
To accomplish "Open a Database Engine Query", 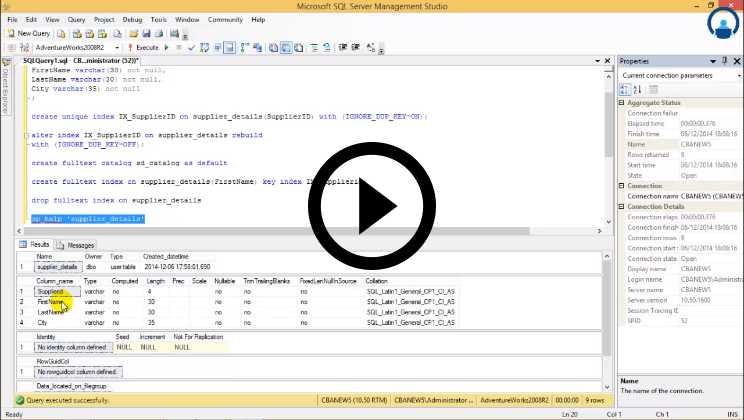I will click(x=61, y=34).
